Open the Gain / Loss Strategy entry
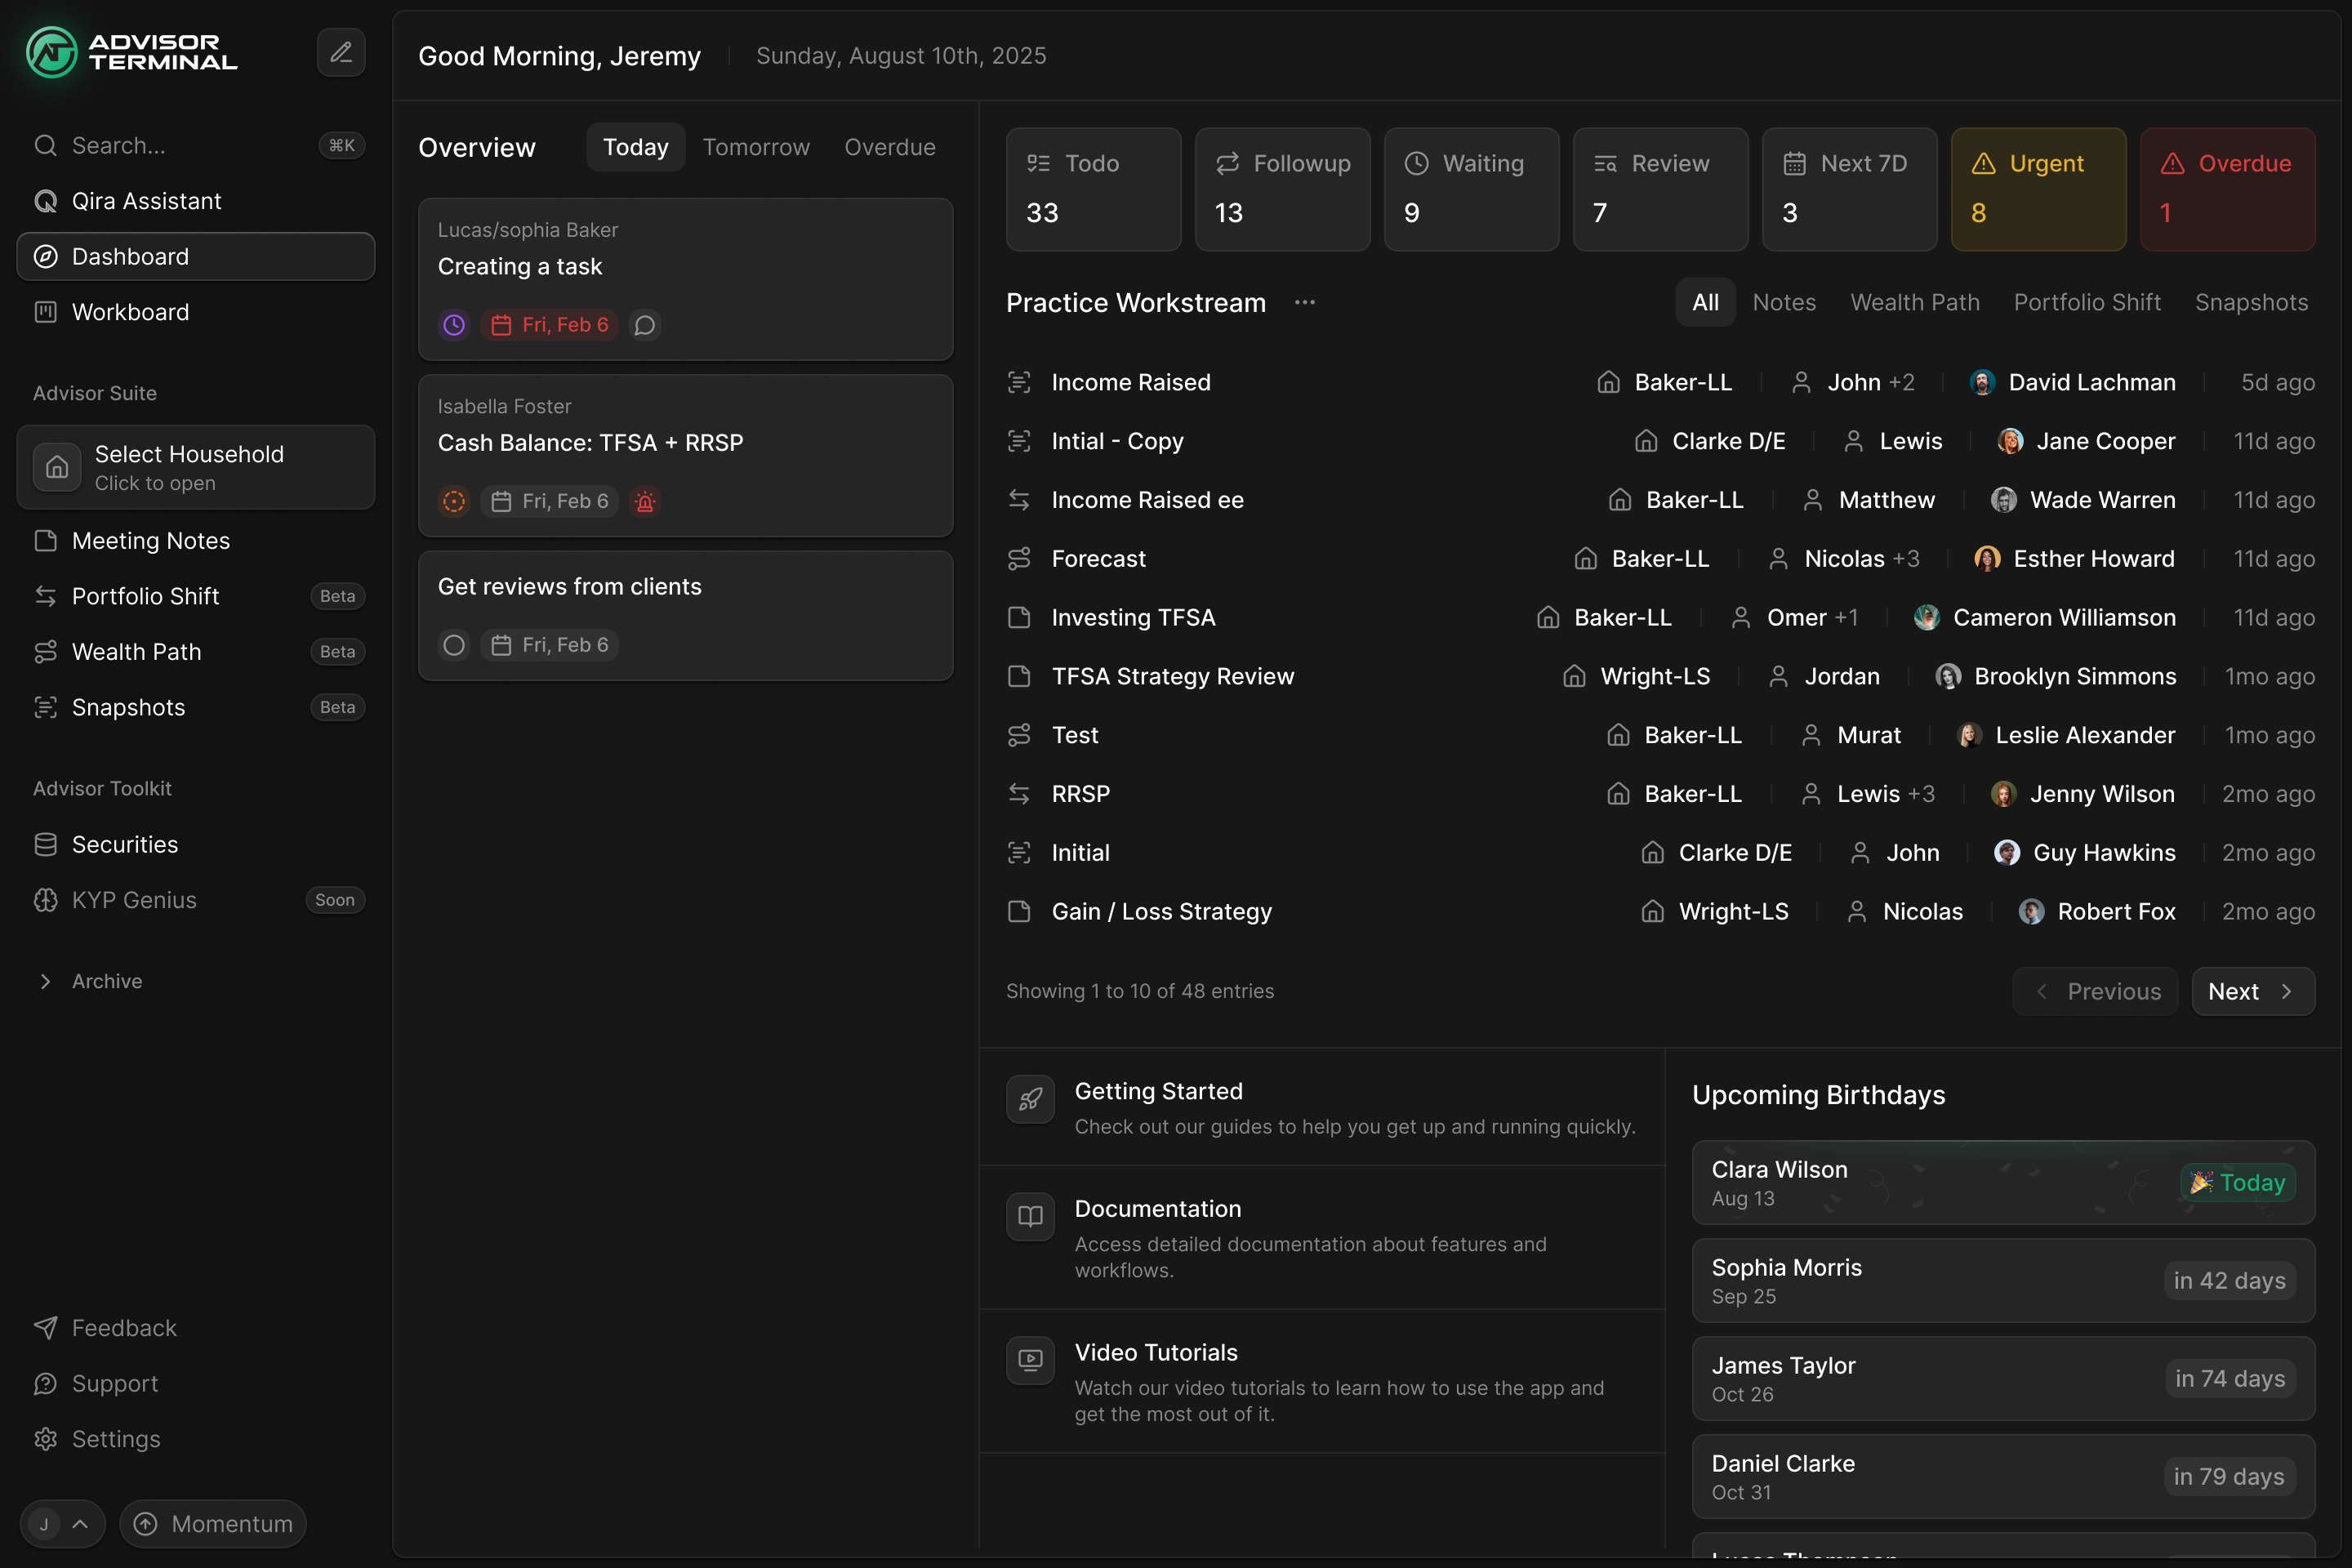Image resolution: width=2352 pixels, height=1568 pixels. point(1660,912)
